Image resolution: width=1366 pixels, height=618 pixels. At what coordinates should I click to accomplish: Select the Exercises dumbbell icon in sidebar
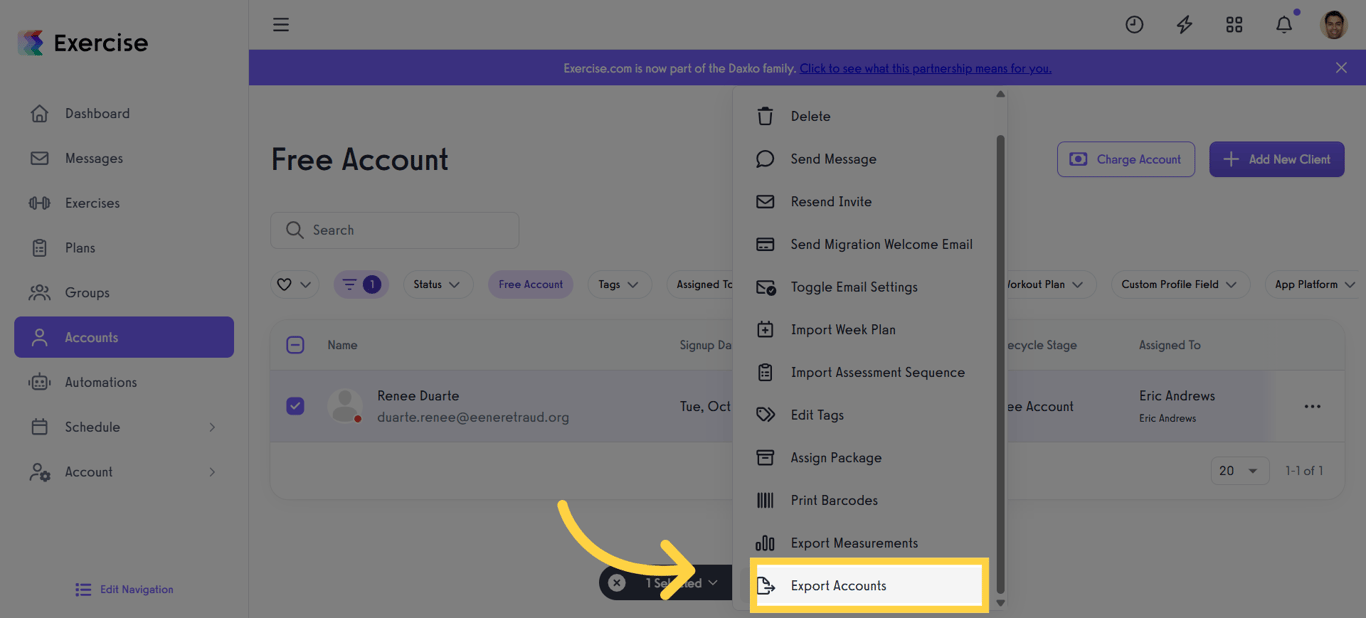(x=40, y=202)
